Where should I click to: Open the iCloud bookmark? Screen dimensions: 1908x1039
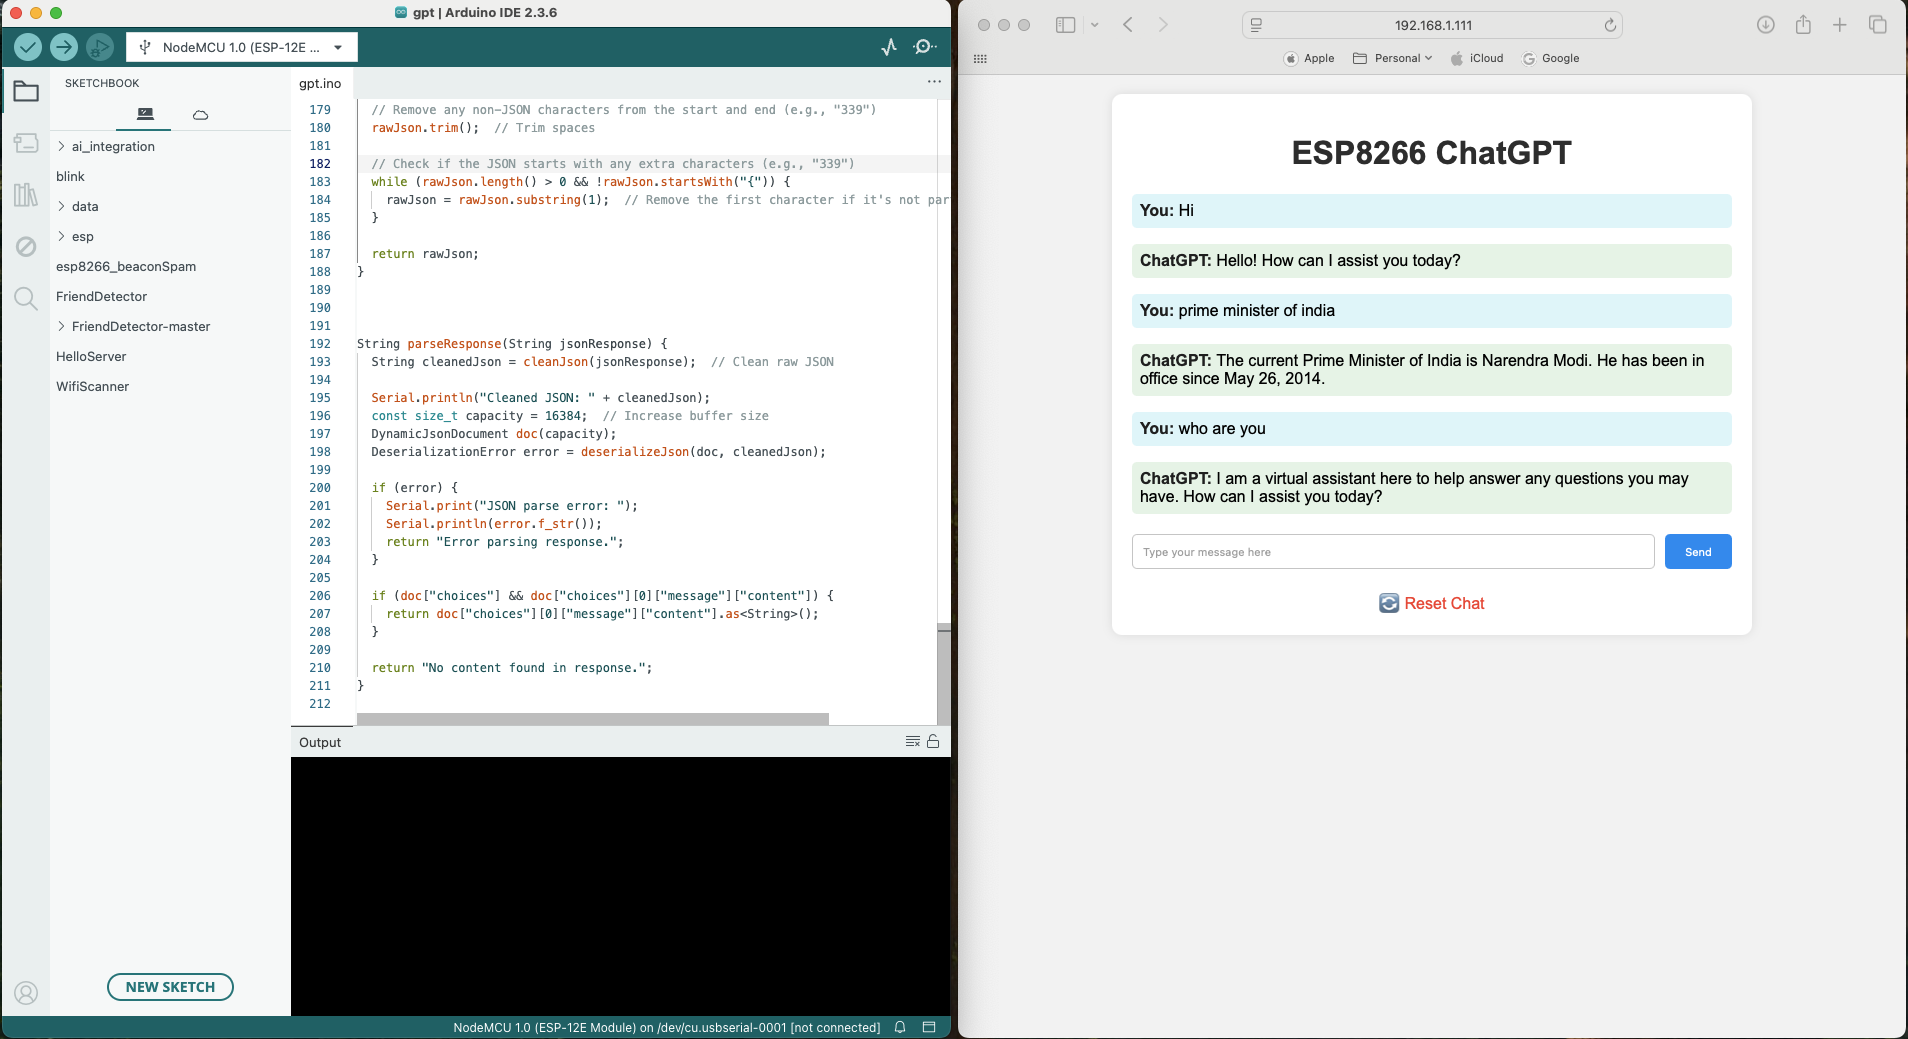click(x=1477, y=58)
